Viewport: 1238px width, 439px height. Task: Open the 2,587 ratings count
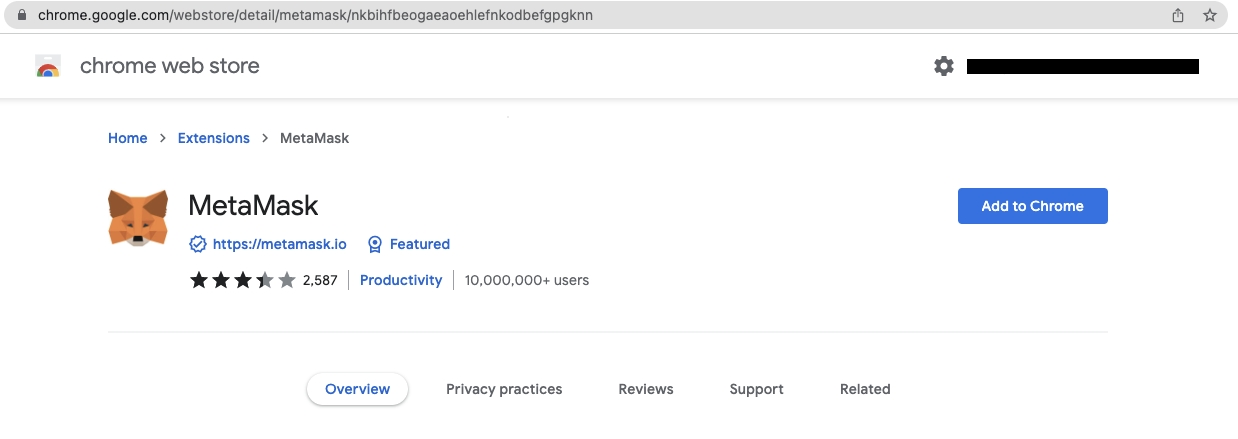320,280
